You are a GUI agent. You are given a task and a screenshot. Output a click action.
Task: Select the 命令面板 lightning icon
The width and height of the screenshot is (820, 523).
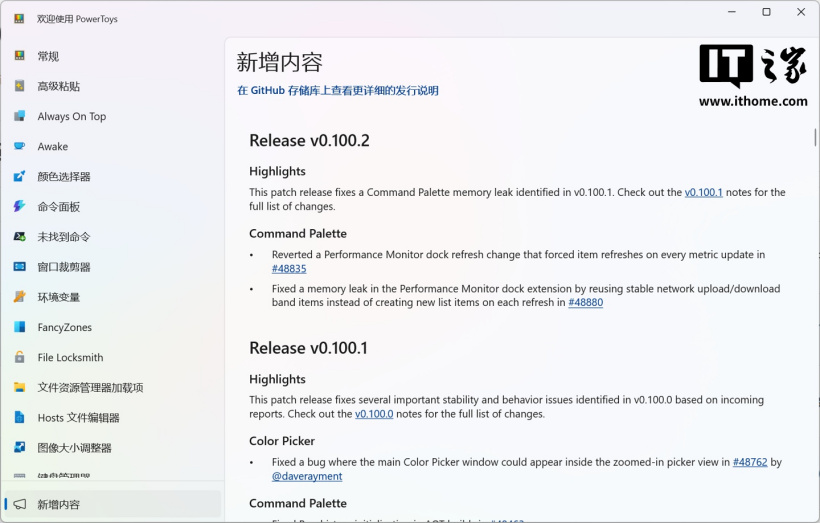[x=19, y=207]
